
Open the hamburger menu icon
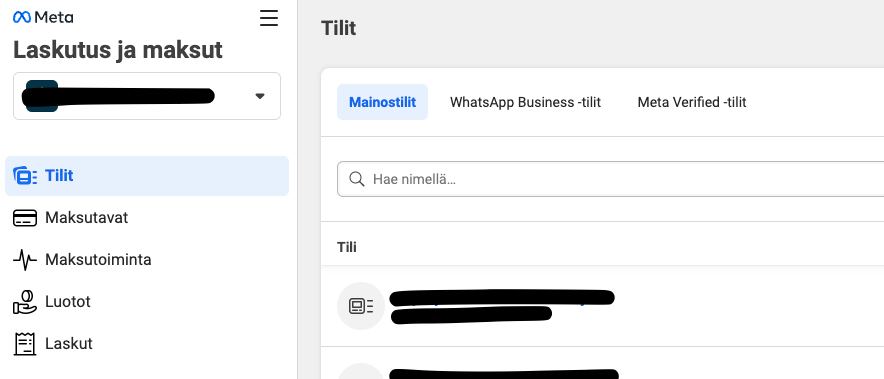point(269,18)
